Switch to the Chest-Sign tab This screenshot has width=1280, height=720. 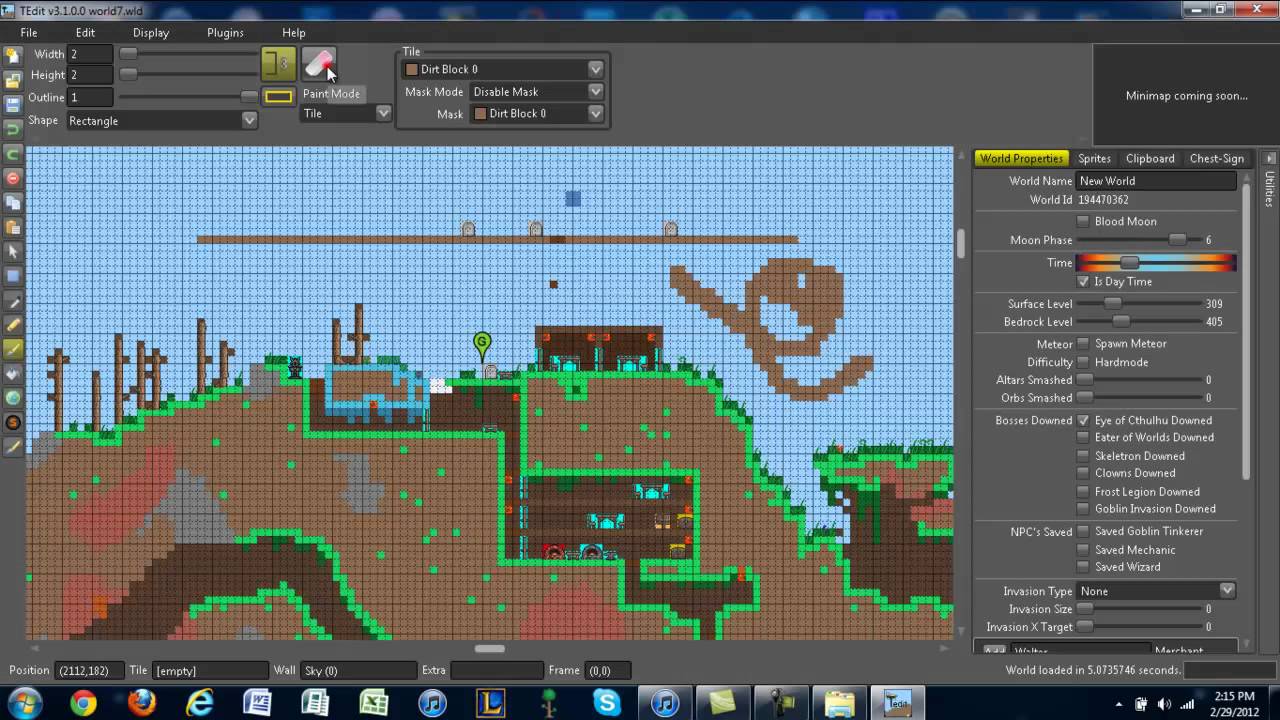(x=1216, y=158)
